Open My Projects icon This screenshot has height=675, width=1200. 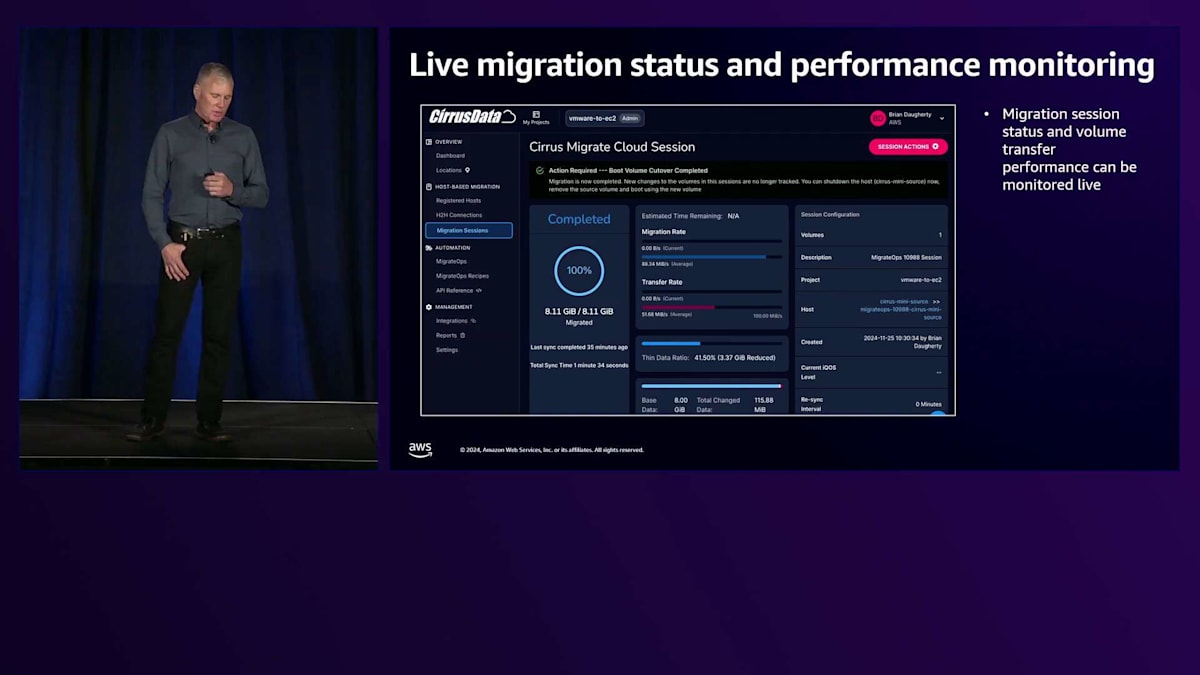click(536, 114)
